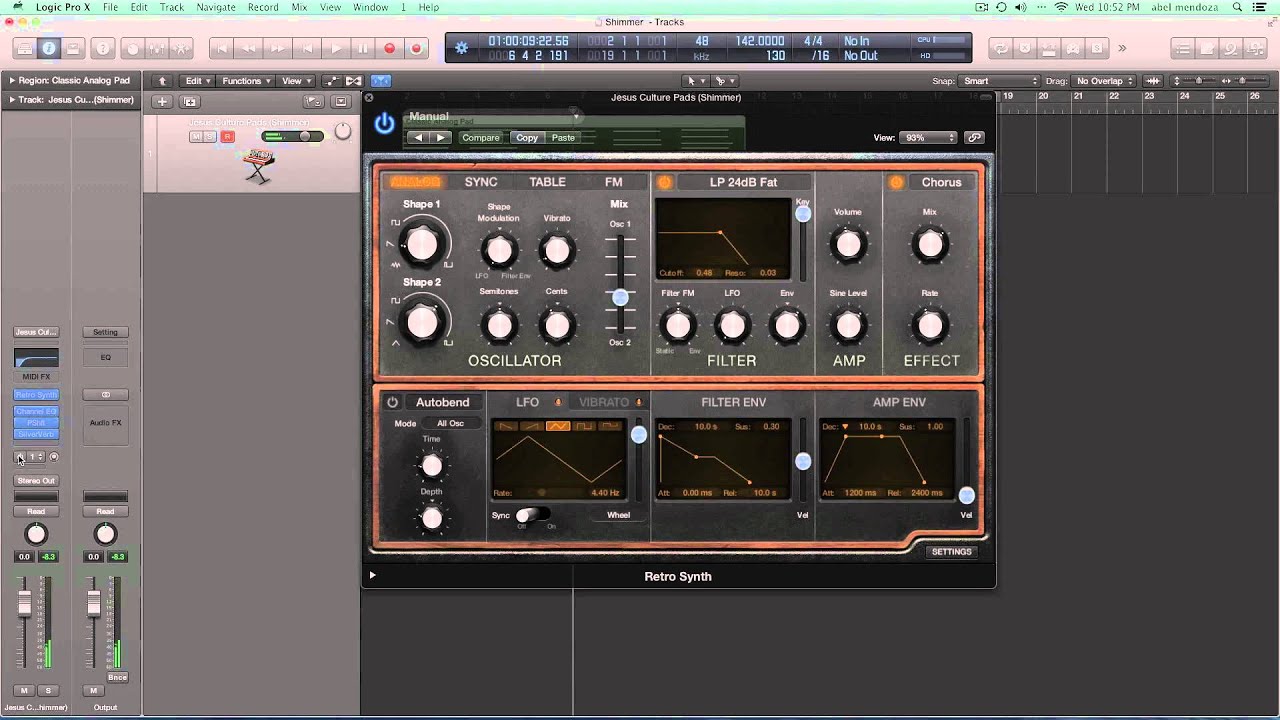Screen dimensions: 1280x720
Task: Open the View dropdown in tracks area
Action: (x=295, y=81)
